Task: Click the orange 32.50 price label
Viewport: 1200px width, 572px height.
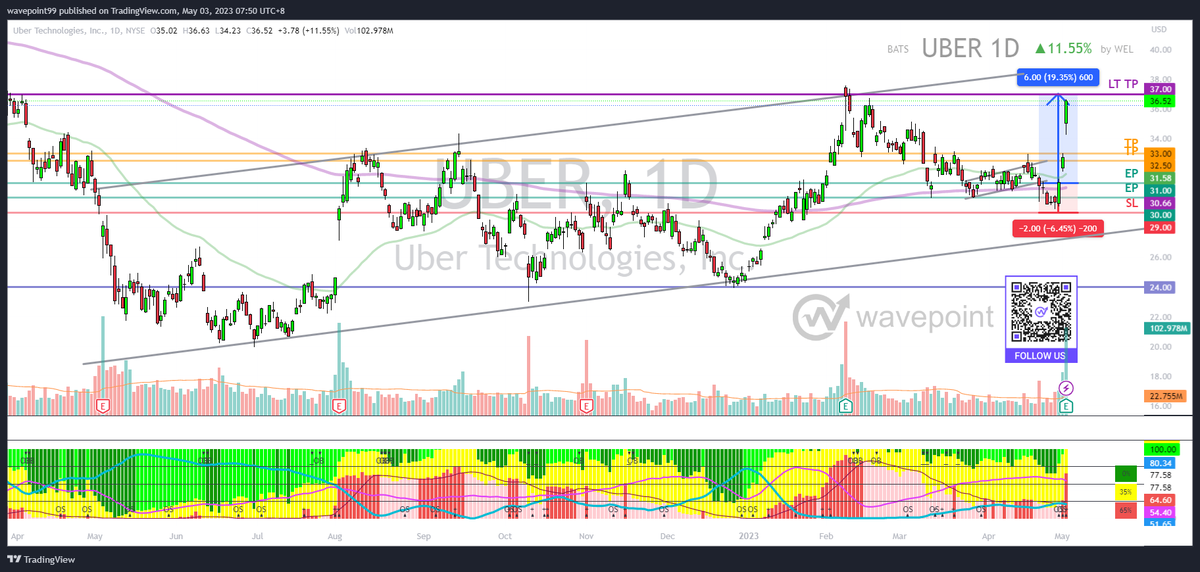Action: point(1161,165)
